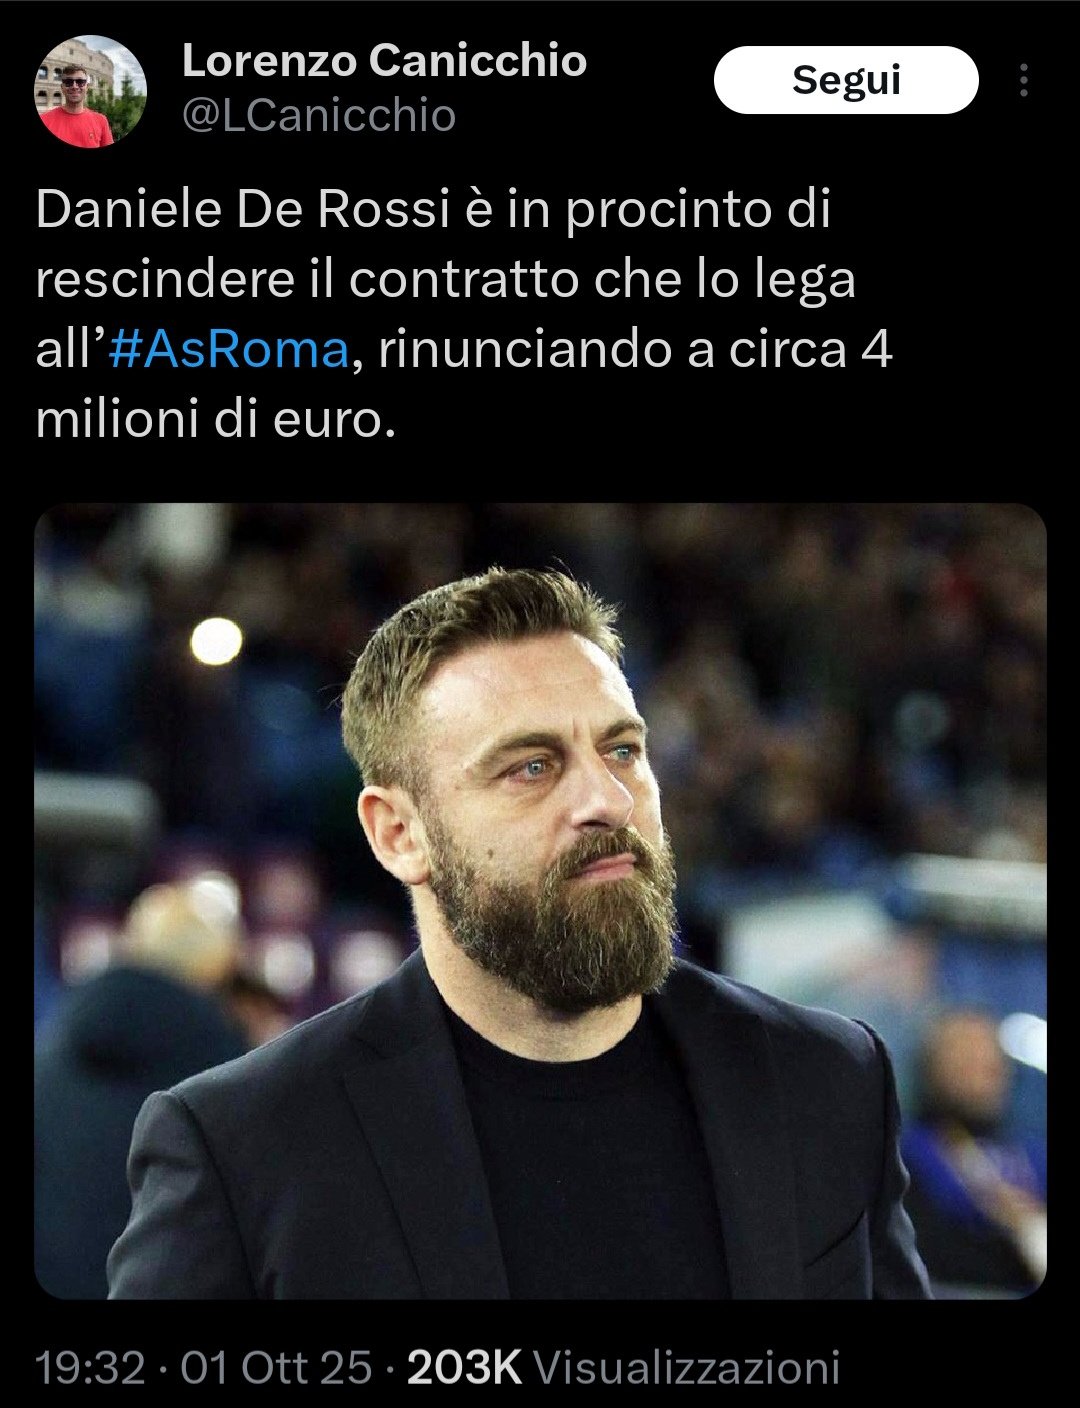The height and width of the screenshot is (1408, 1080).
Task: Click the 19:32 timestamp
Action: pyautogui.click(x=90, y=1367)
